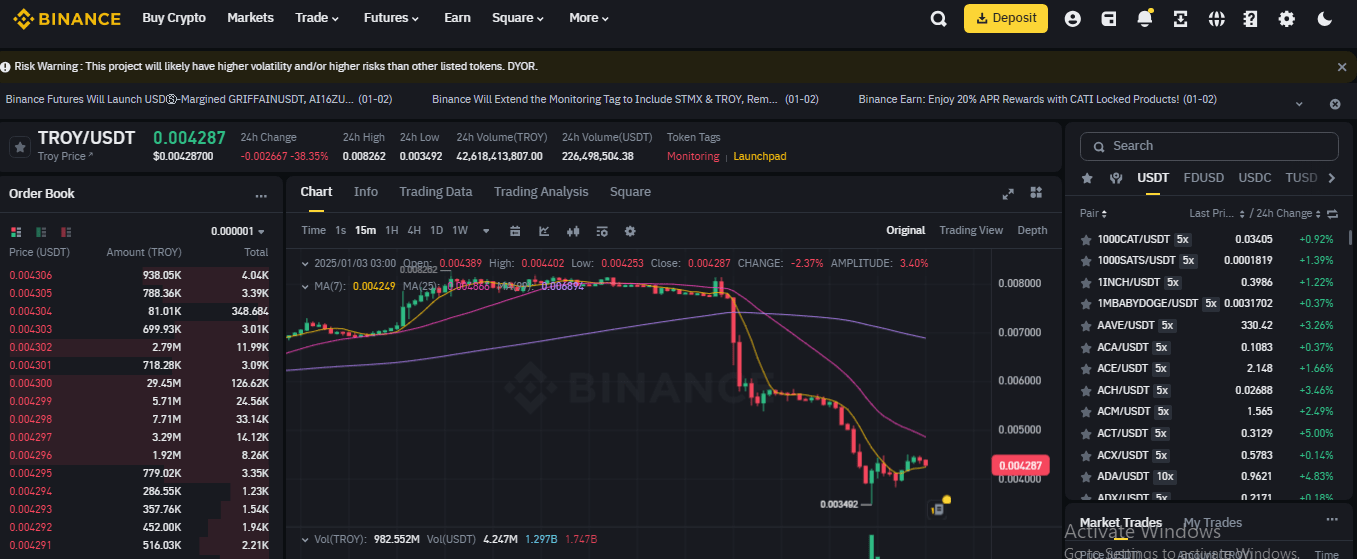
Task: Toggle dark mode moon icon
Action: pyautogui.click(x=1325, y=18)
